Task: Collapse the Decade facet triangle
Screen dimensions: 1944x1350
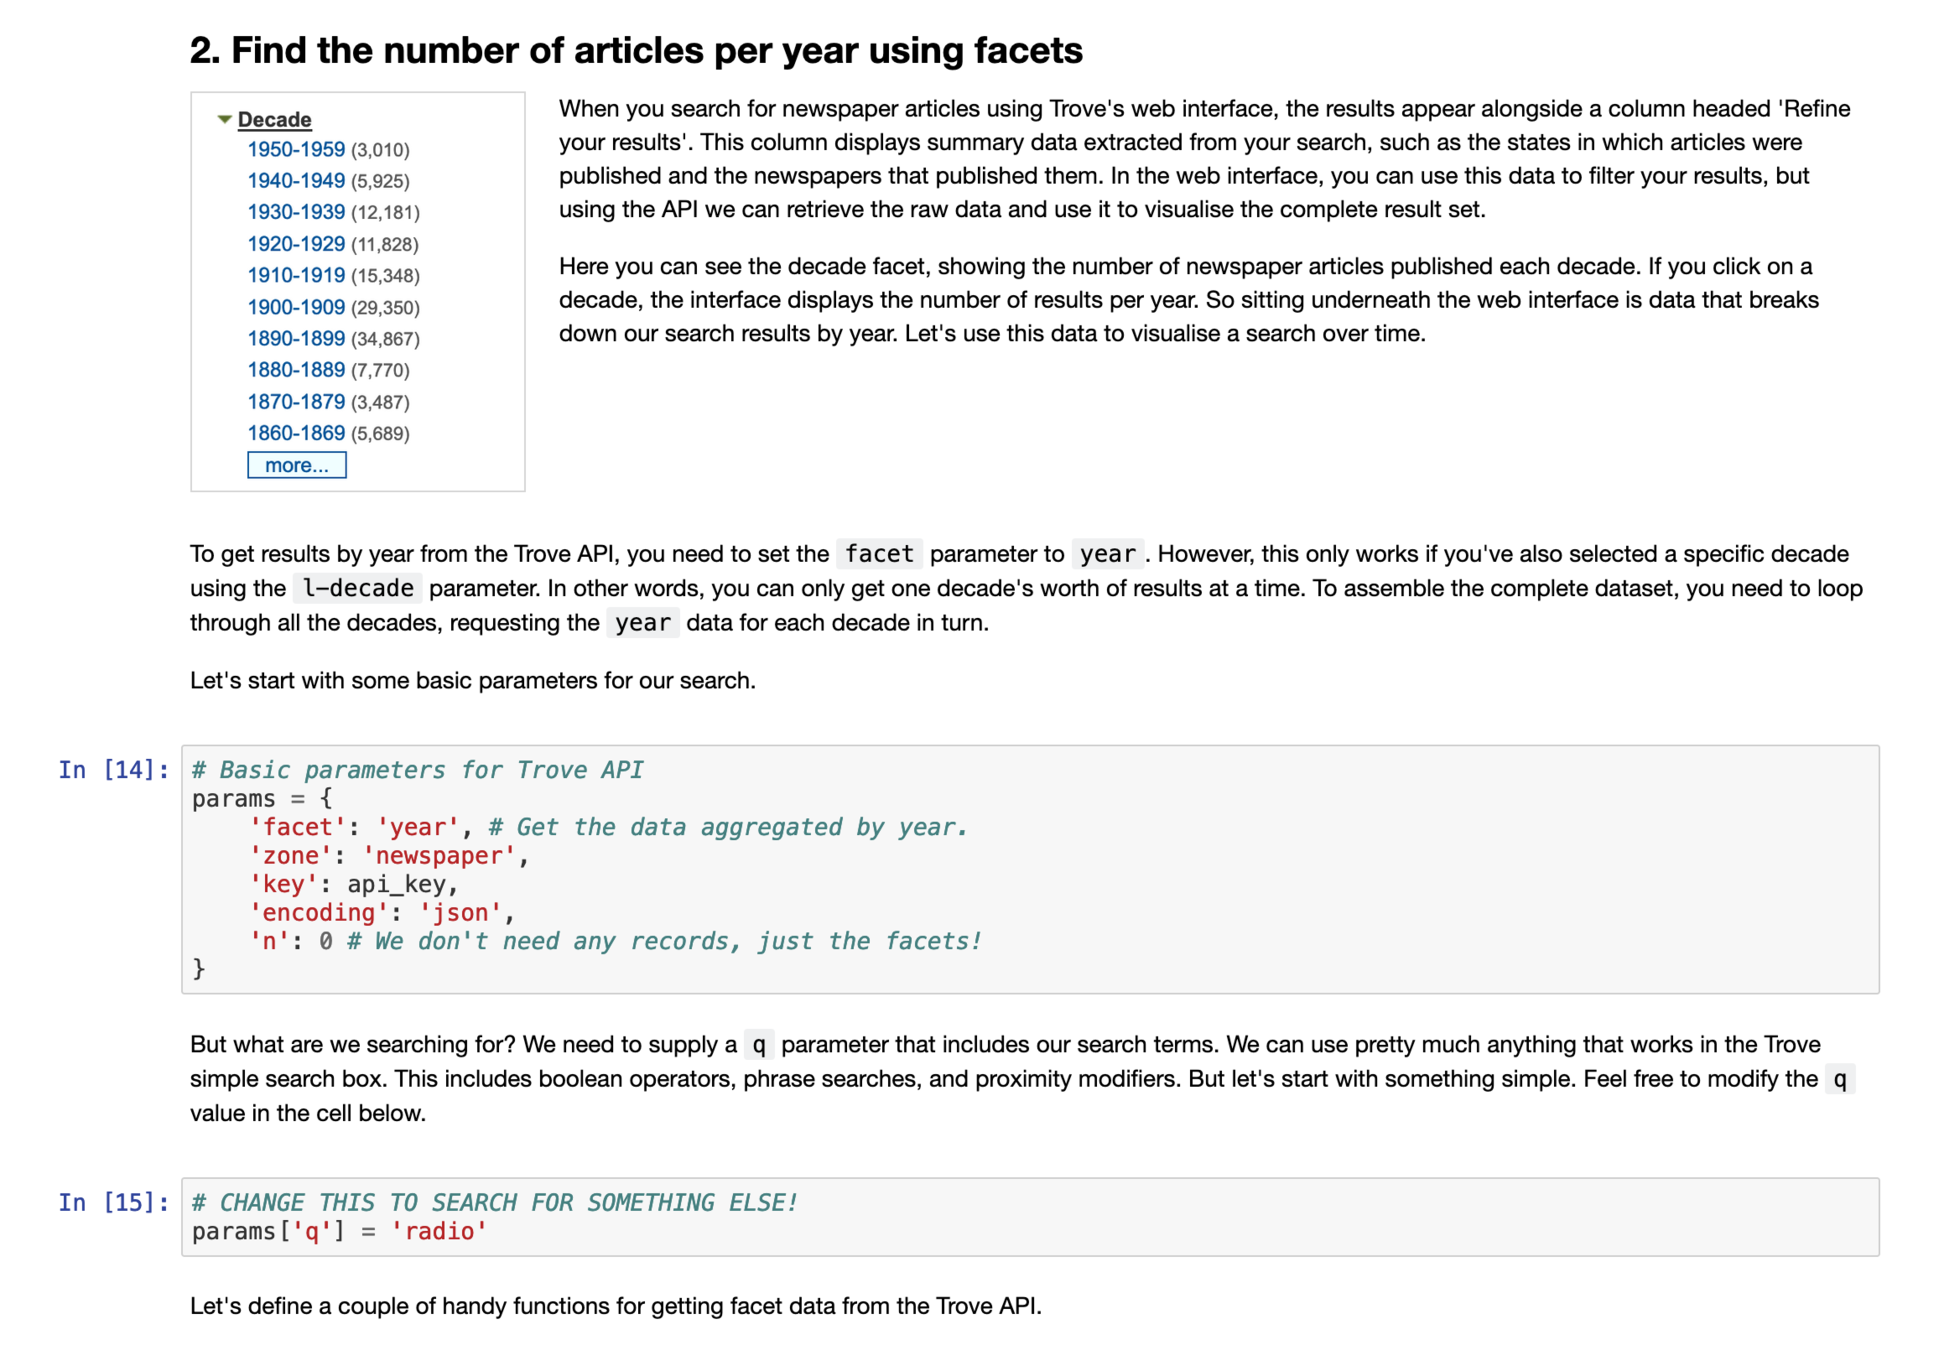Action: (224, 119)
